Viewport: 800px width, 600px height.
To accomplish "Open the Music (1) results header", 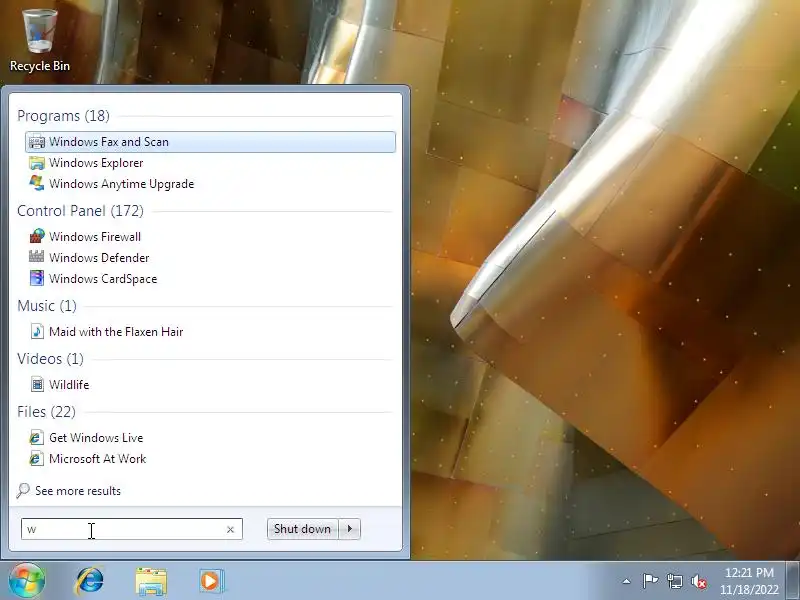I will pyautogui.click(x=47, y=306).
